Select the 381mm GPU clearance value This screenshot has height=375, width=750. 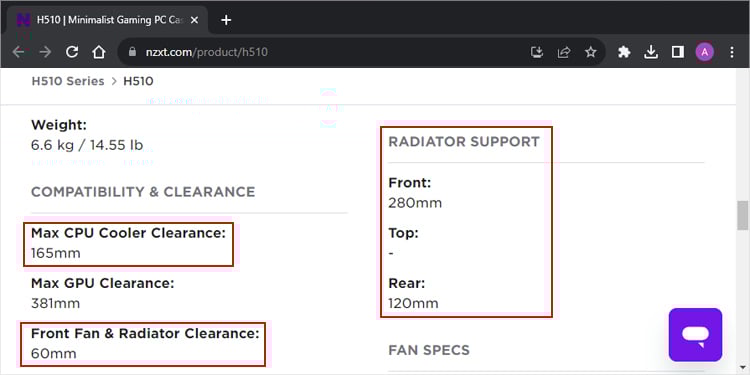tap(55, 304)
